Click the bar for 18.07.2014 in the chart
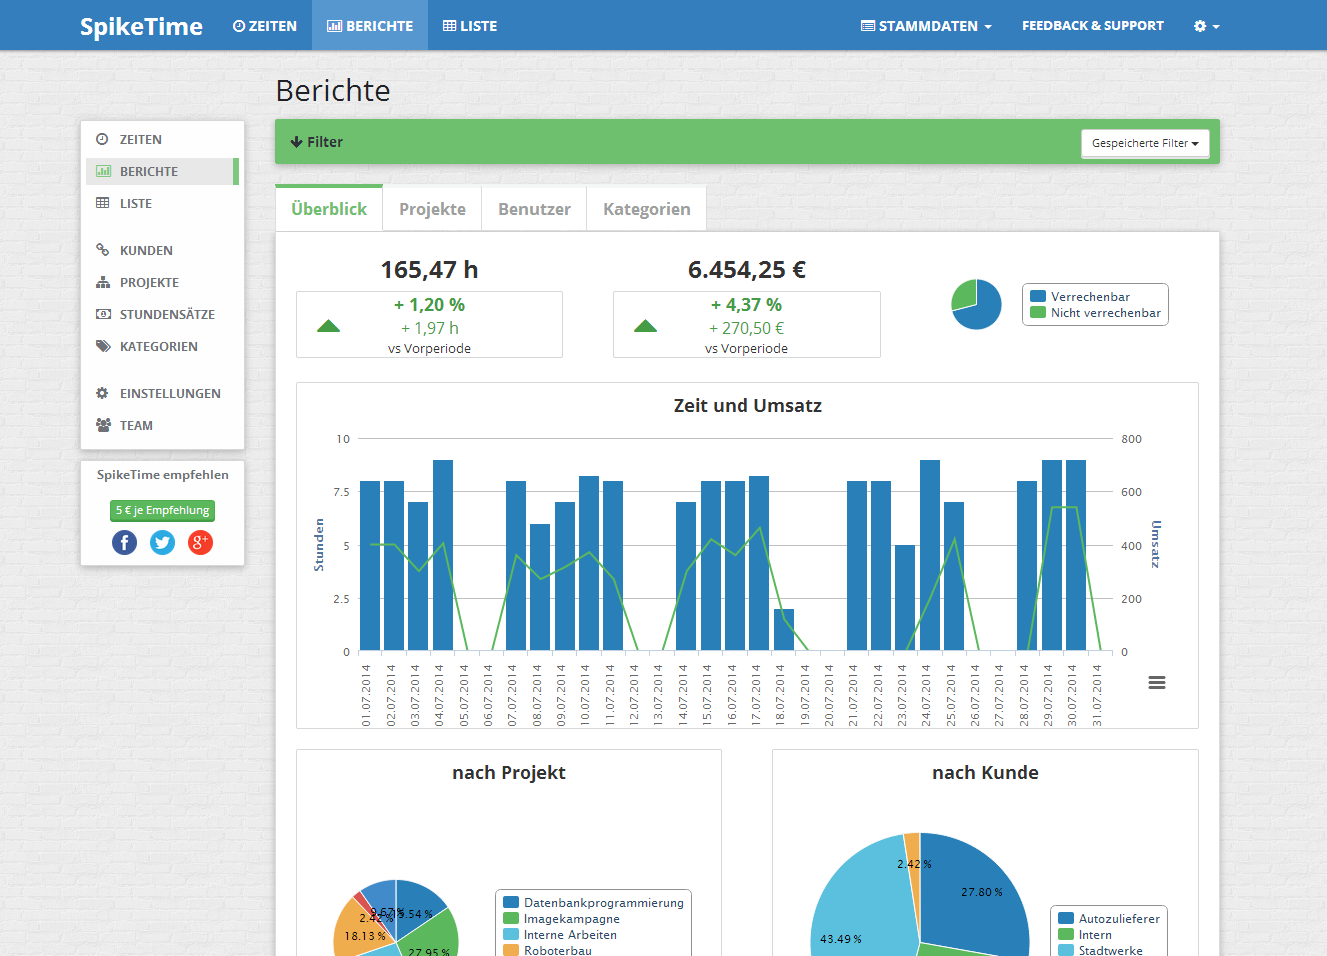 click(x=784, y=630)
